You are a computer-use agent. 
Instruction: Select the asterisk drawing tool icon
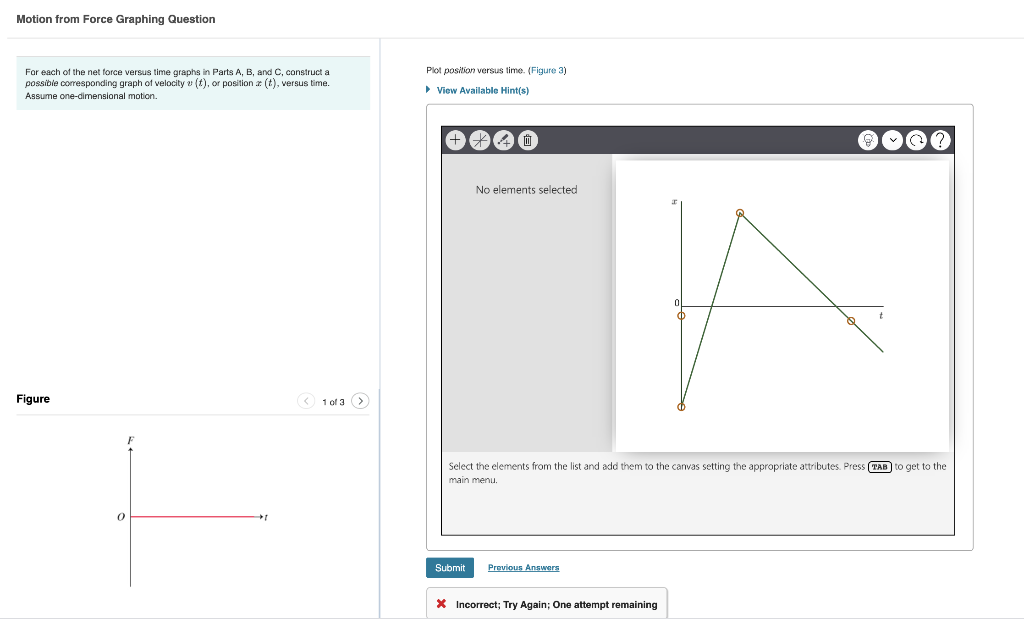point(478,140)
